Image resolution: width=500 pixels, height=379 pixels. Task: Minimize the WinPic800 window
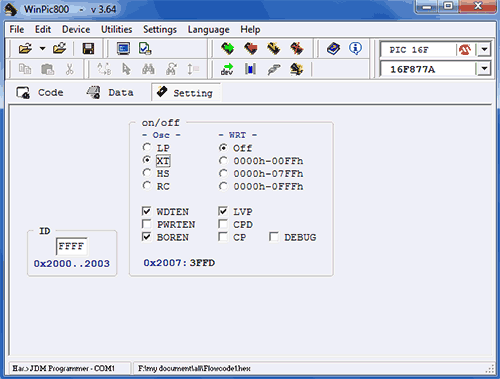coord(427,7)
